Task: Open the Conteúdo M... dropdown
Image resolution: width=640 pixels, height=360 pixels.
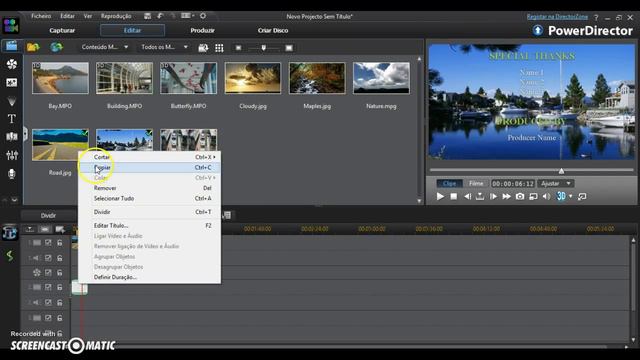Action: coord(105,47)
